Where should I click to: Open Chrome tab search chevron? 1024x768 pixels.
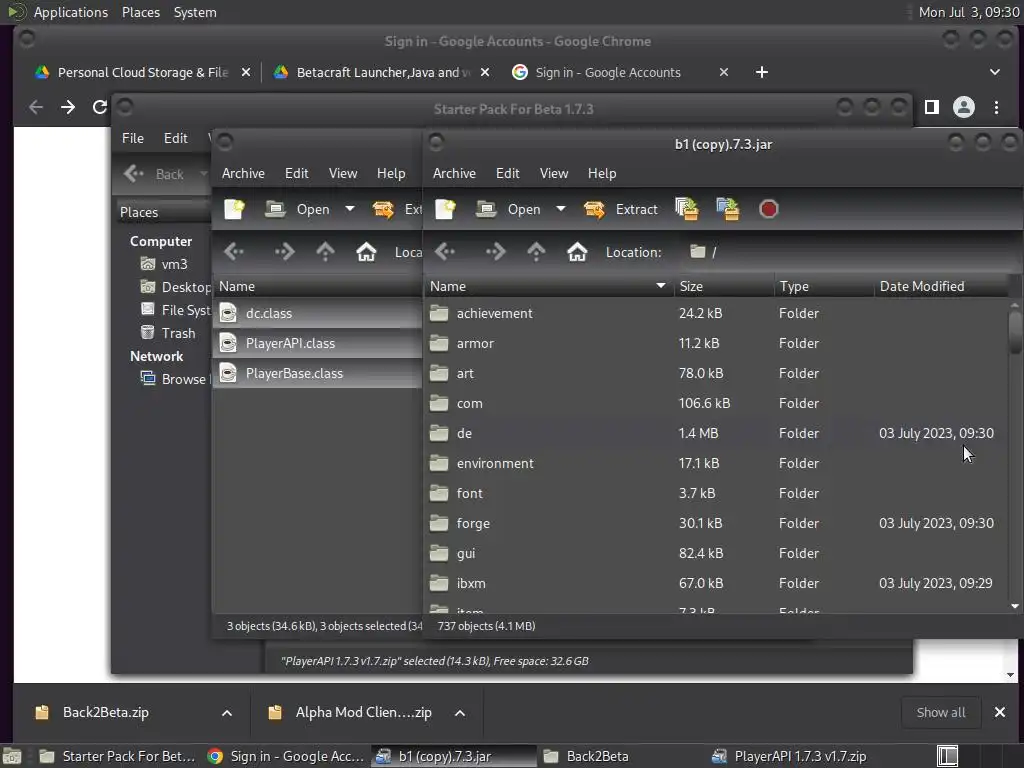995,72
